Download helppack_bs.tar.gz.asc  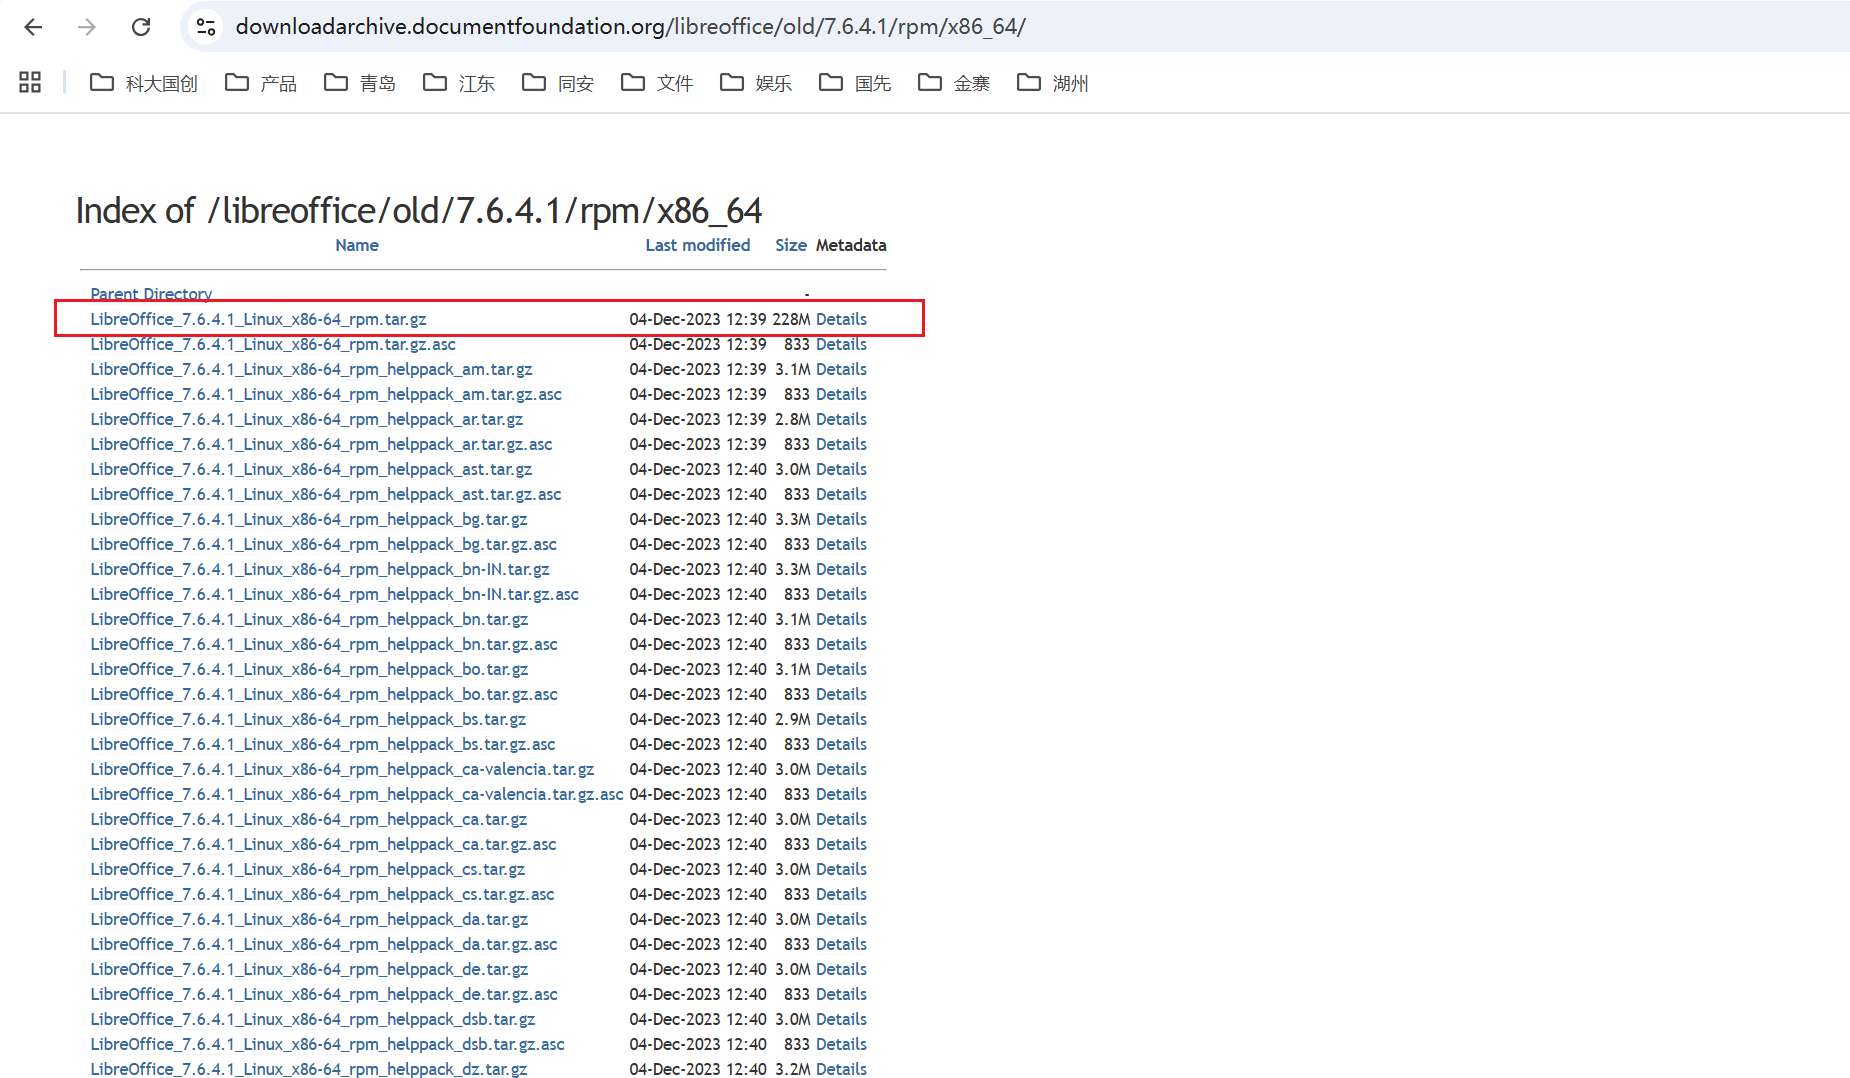pyautogui.click(x=323, y=744)
